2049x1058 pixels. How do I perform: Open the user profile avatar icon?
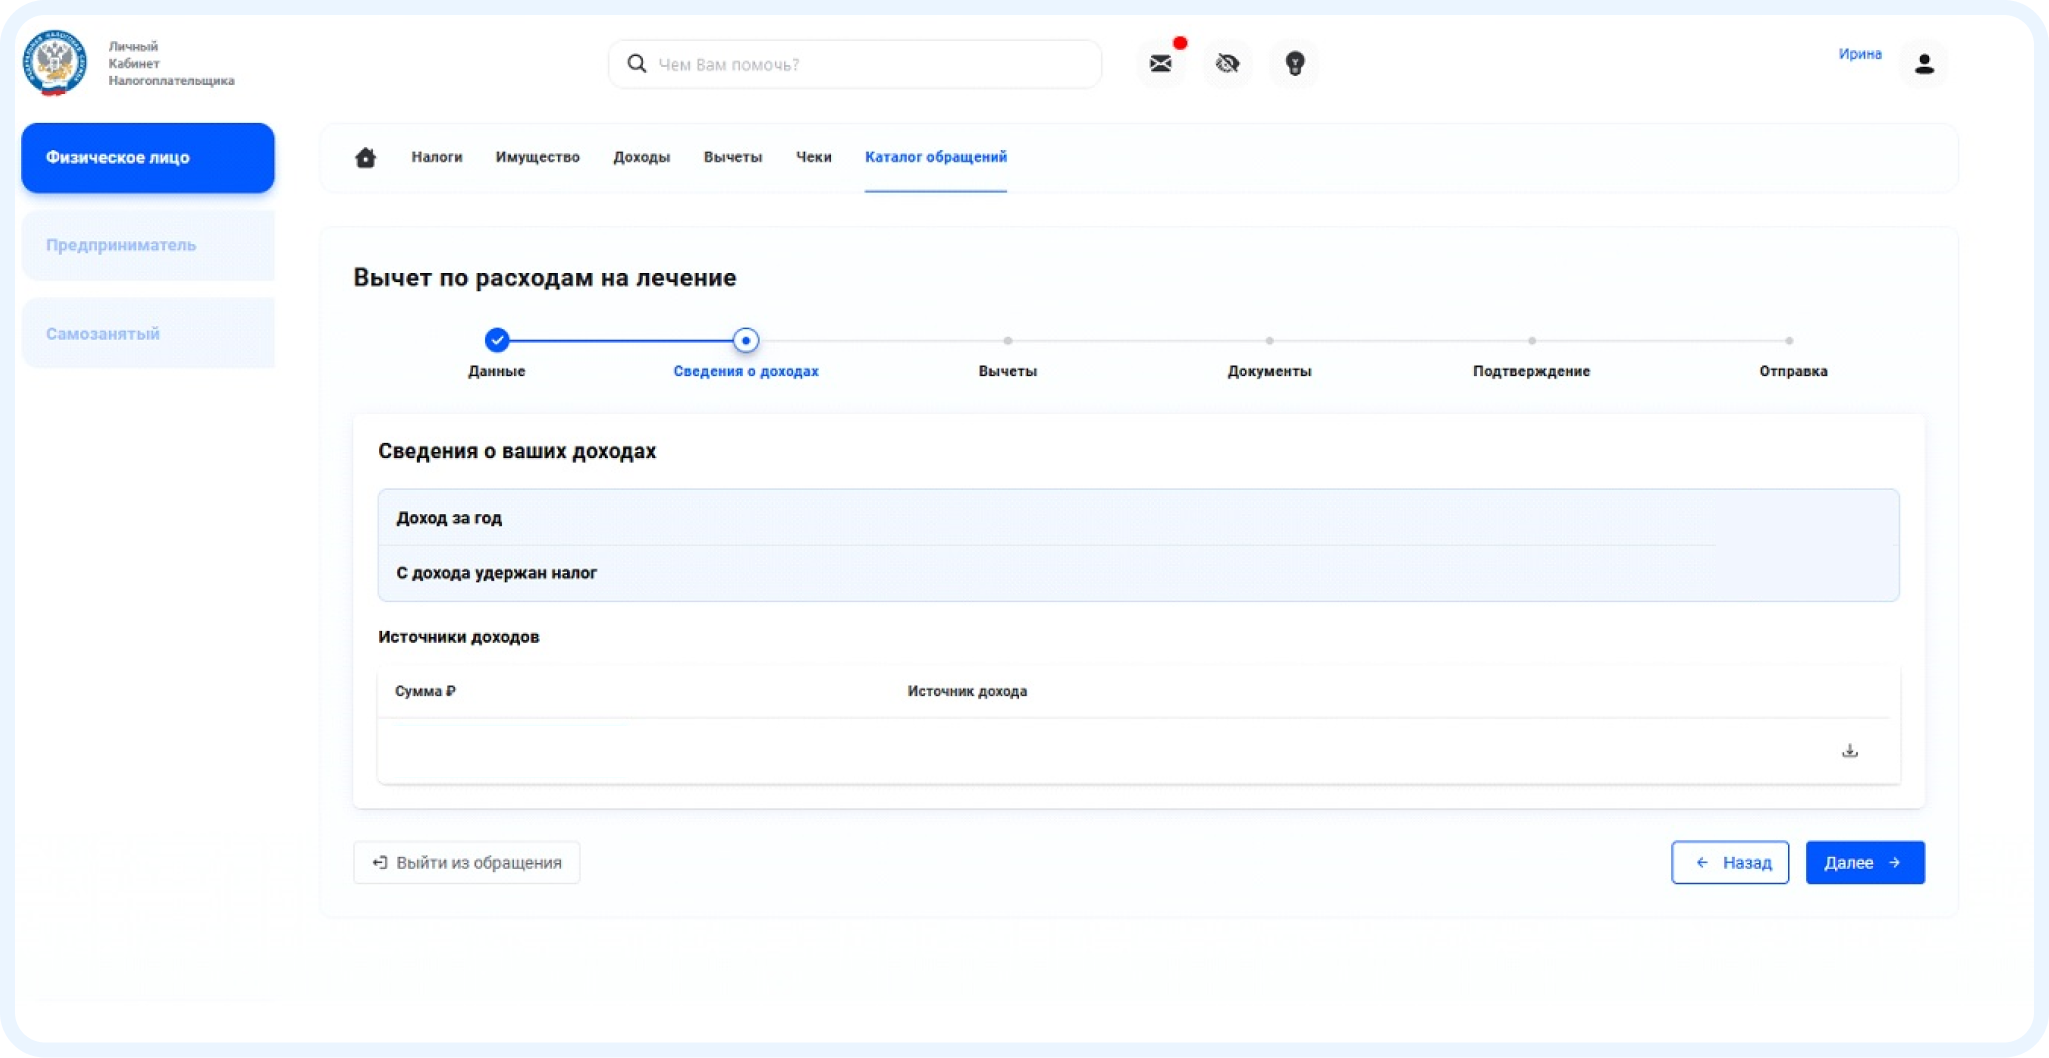click(x=1923, y=64)
